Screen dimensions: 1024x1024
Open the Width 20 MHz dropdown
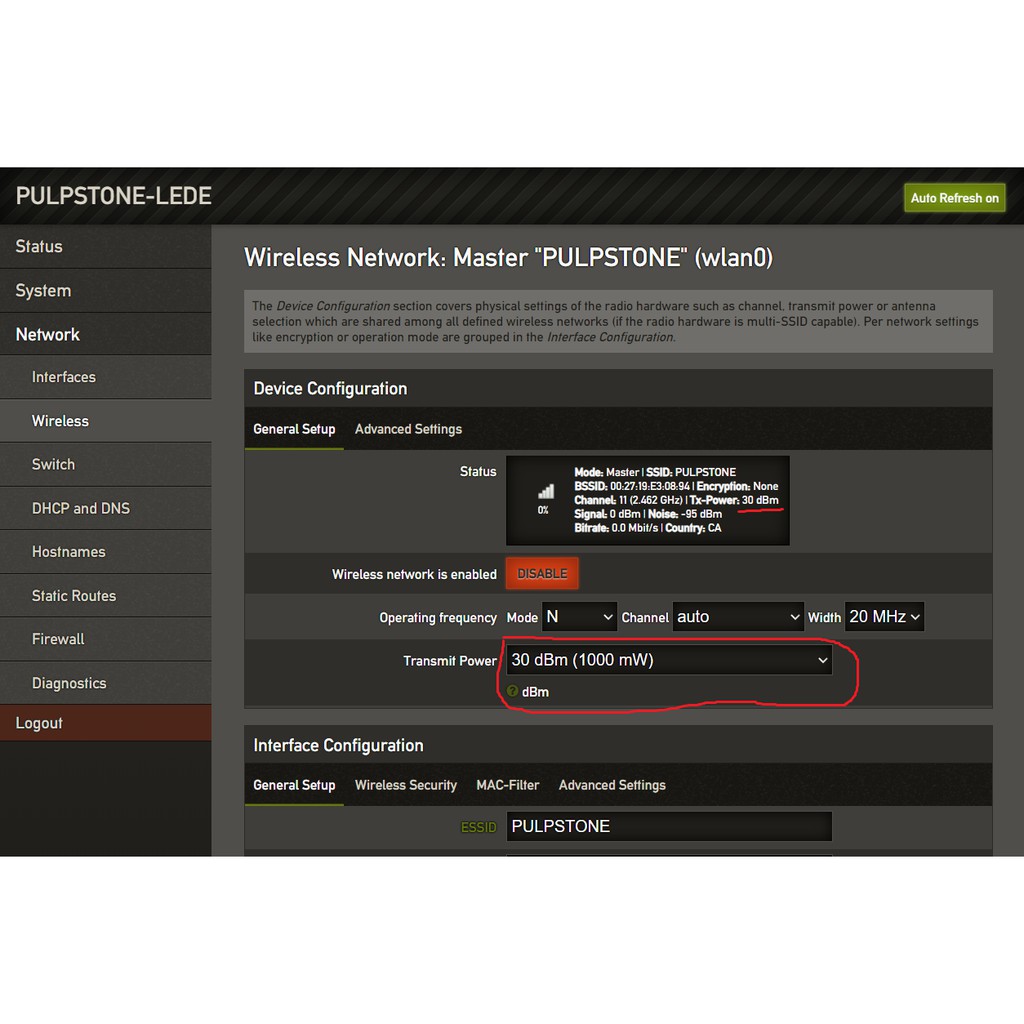884,617
